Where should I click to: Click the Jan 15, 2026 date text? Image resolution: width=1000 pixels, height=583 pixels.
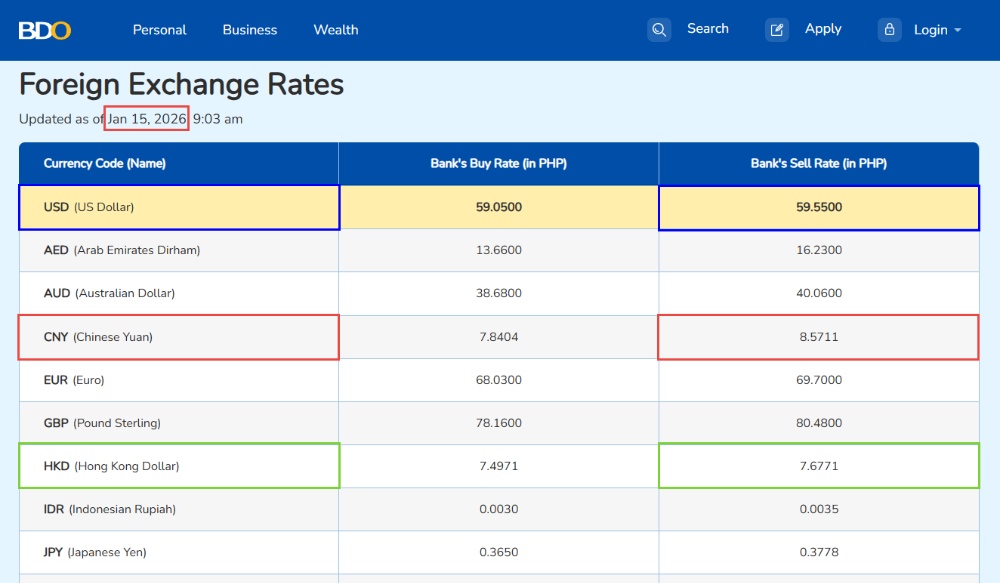147,119
